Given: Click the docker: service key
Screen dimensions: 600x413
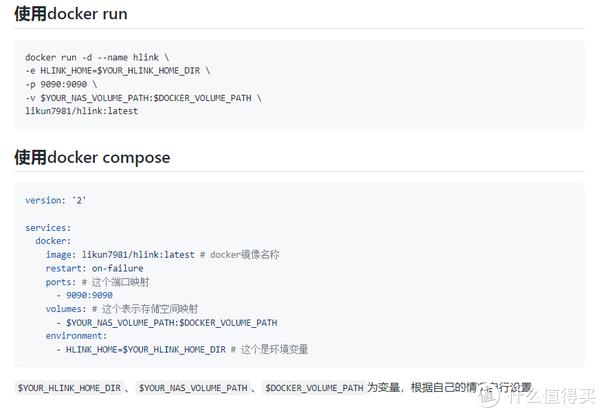Looking at the screenshot, I should (x=53, y=241).
